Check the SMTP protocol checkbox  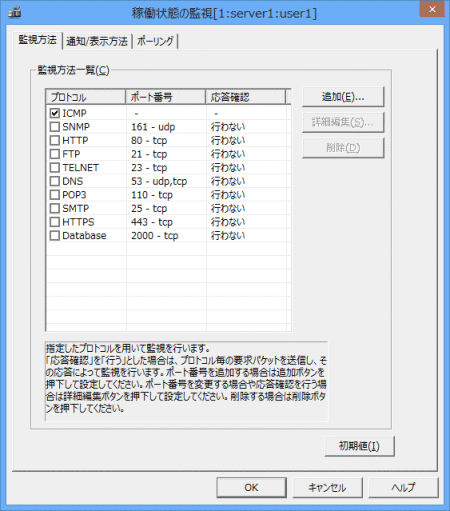click(55, 208)
